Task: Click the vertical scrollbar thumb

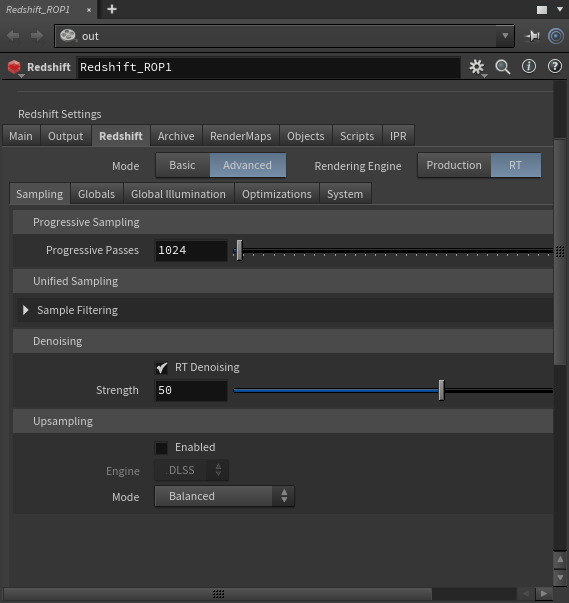Action: click(560, 252)
